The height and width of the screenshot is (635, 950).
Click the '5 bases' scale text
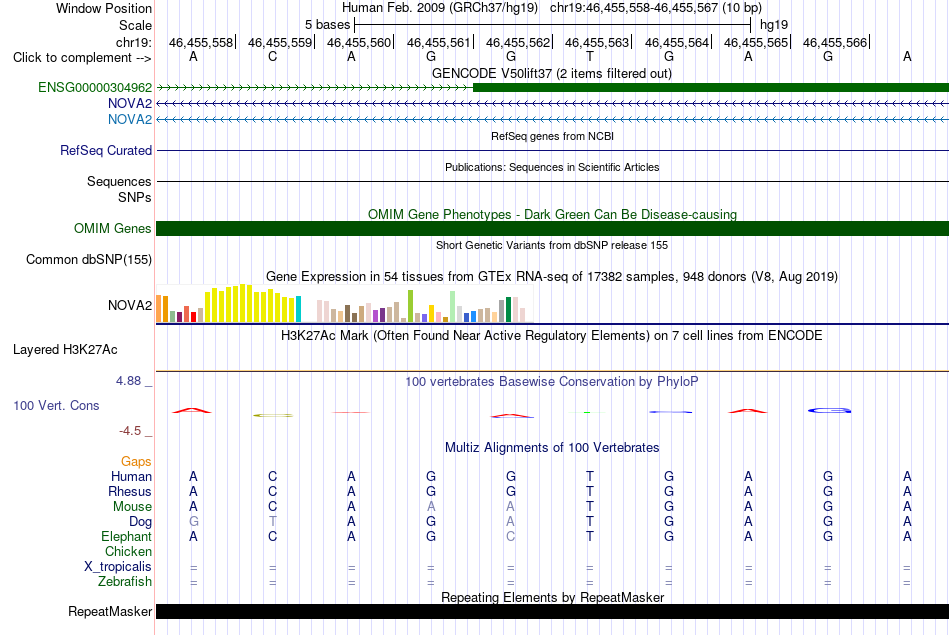pyautogui.click(x=327, y=25)
